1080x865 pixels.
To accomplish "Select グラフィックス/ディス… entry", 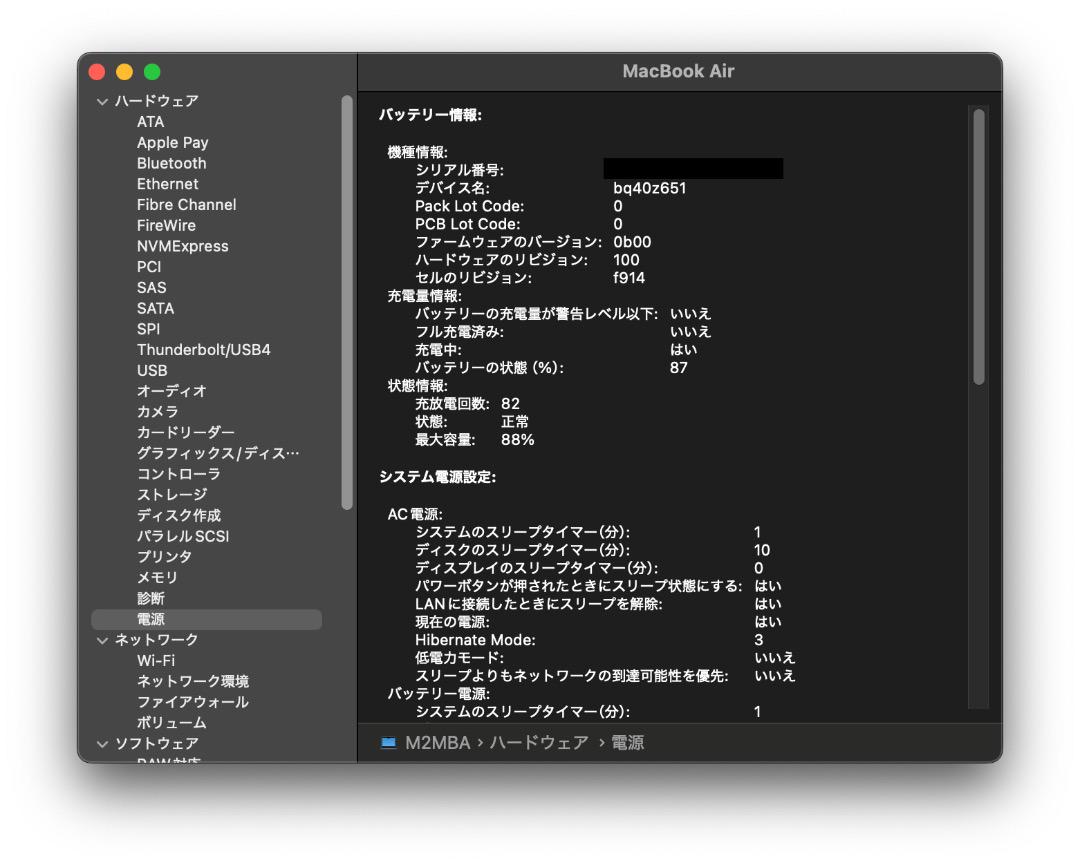I will [x=218, y=453].
